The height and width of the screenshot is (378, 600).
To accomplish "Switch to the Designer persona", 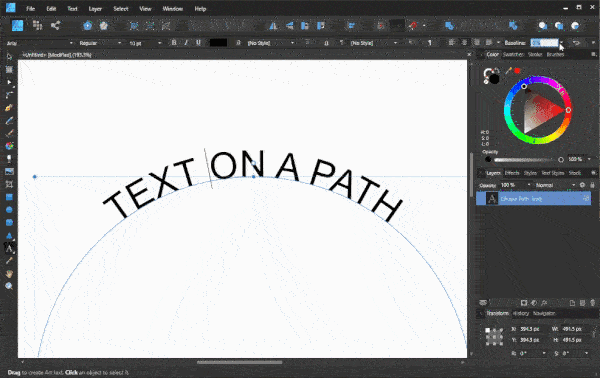I will (x=17, y=26).
